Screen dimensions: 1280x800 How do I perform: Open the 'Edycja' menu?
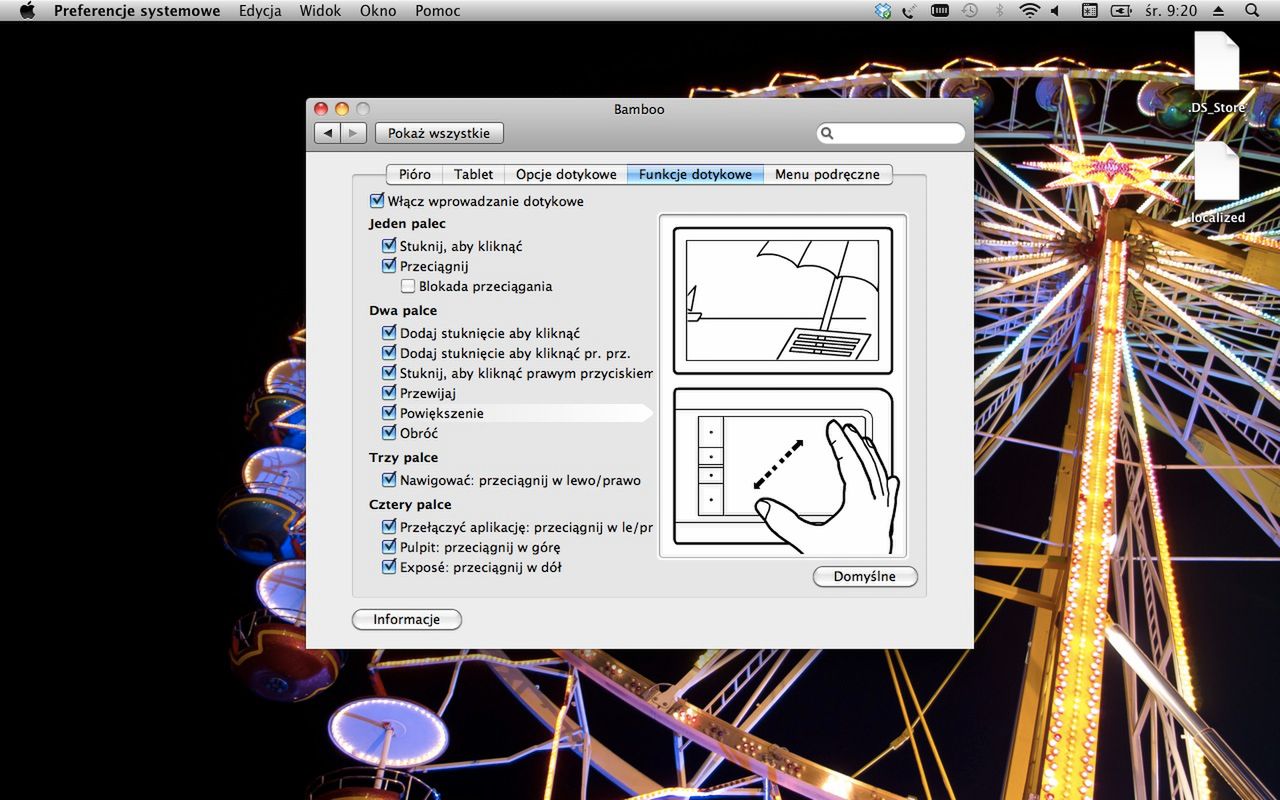click(260, 11)
